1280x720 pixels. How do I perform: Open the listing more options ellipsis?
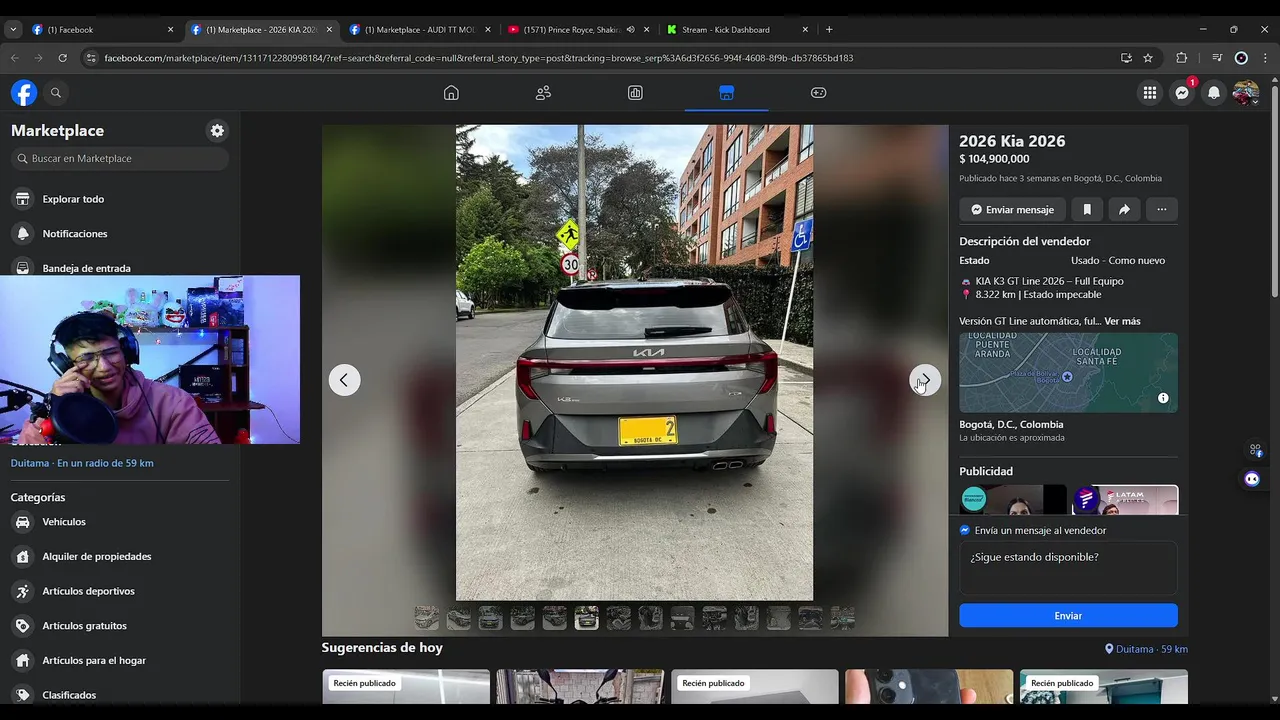click(x=1161, y=209)
